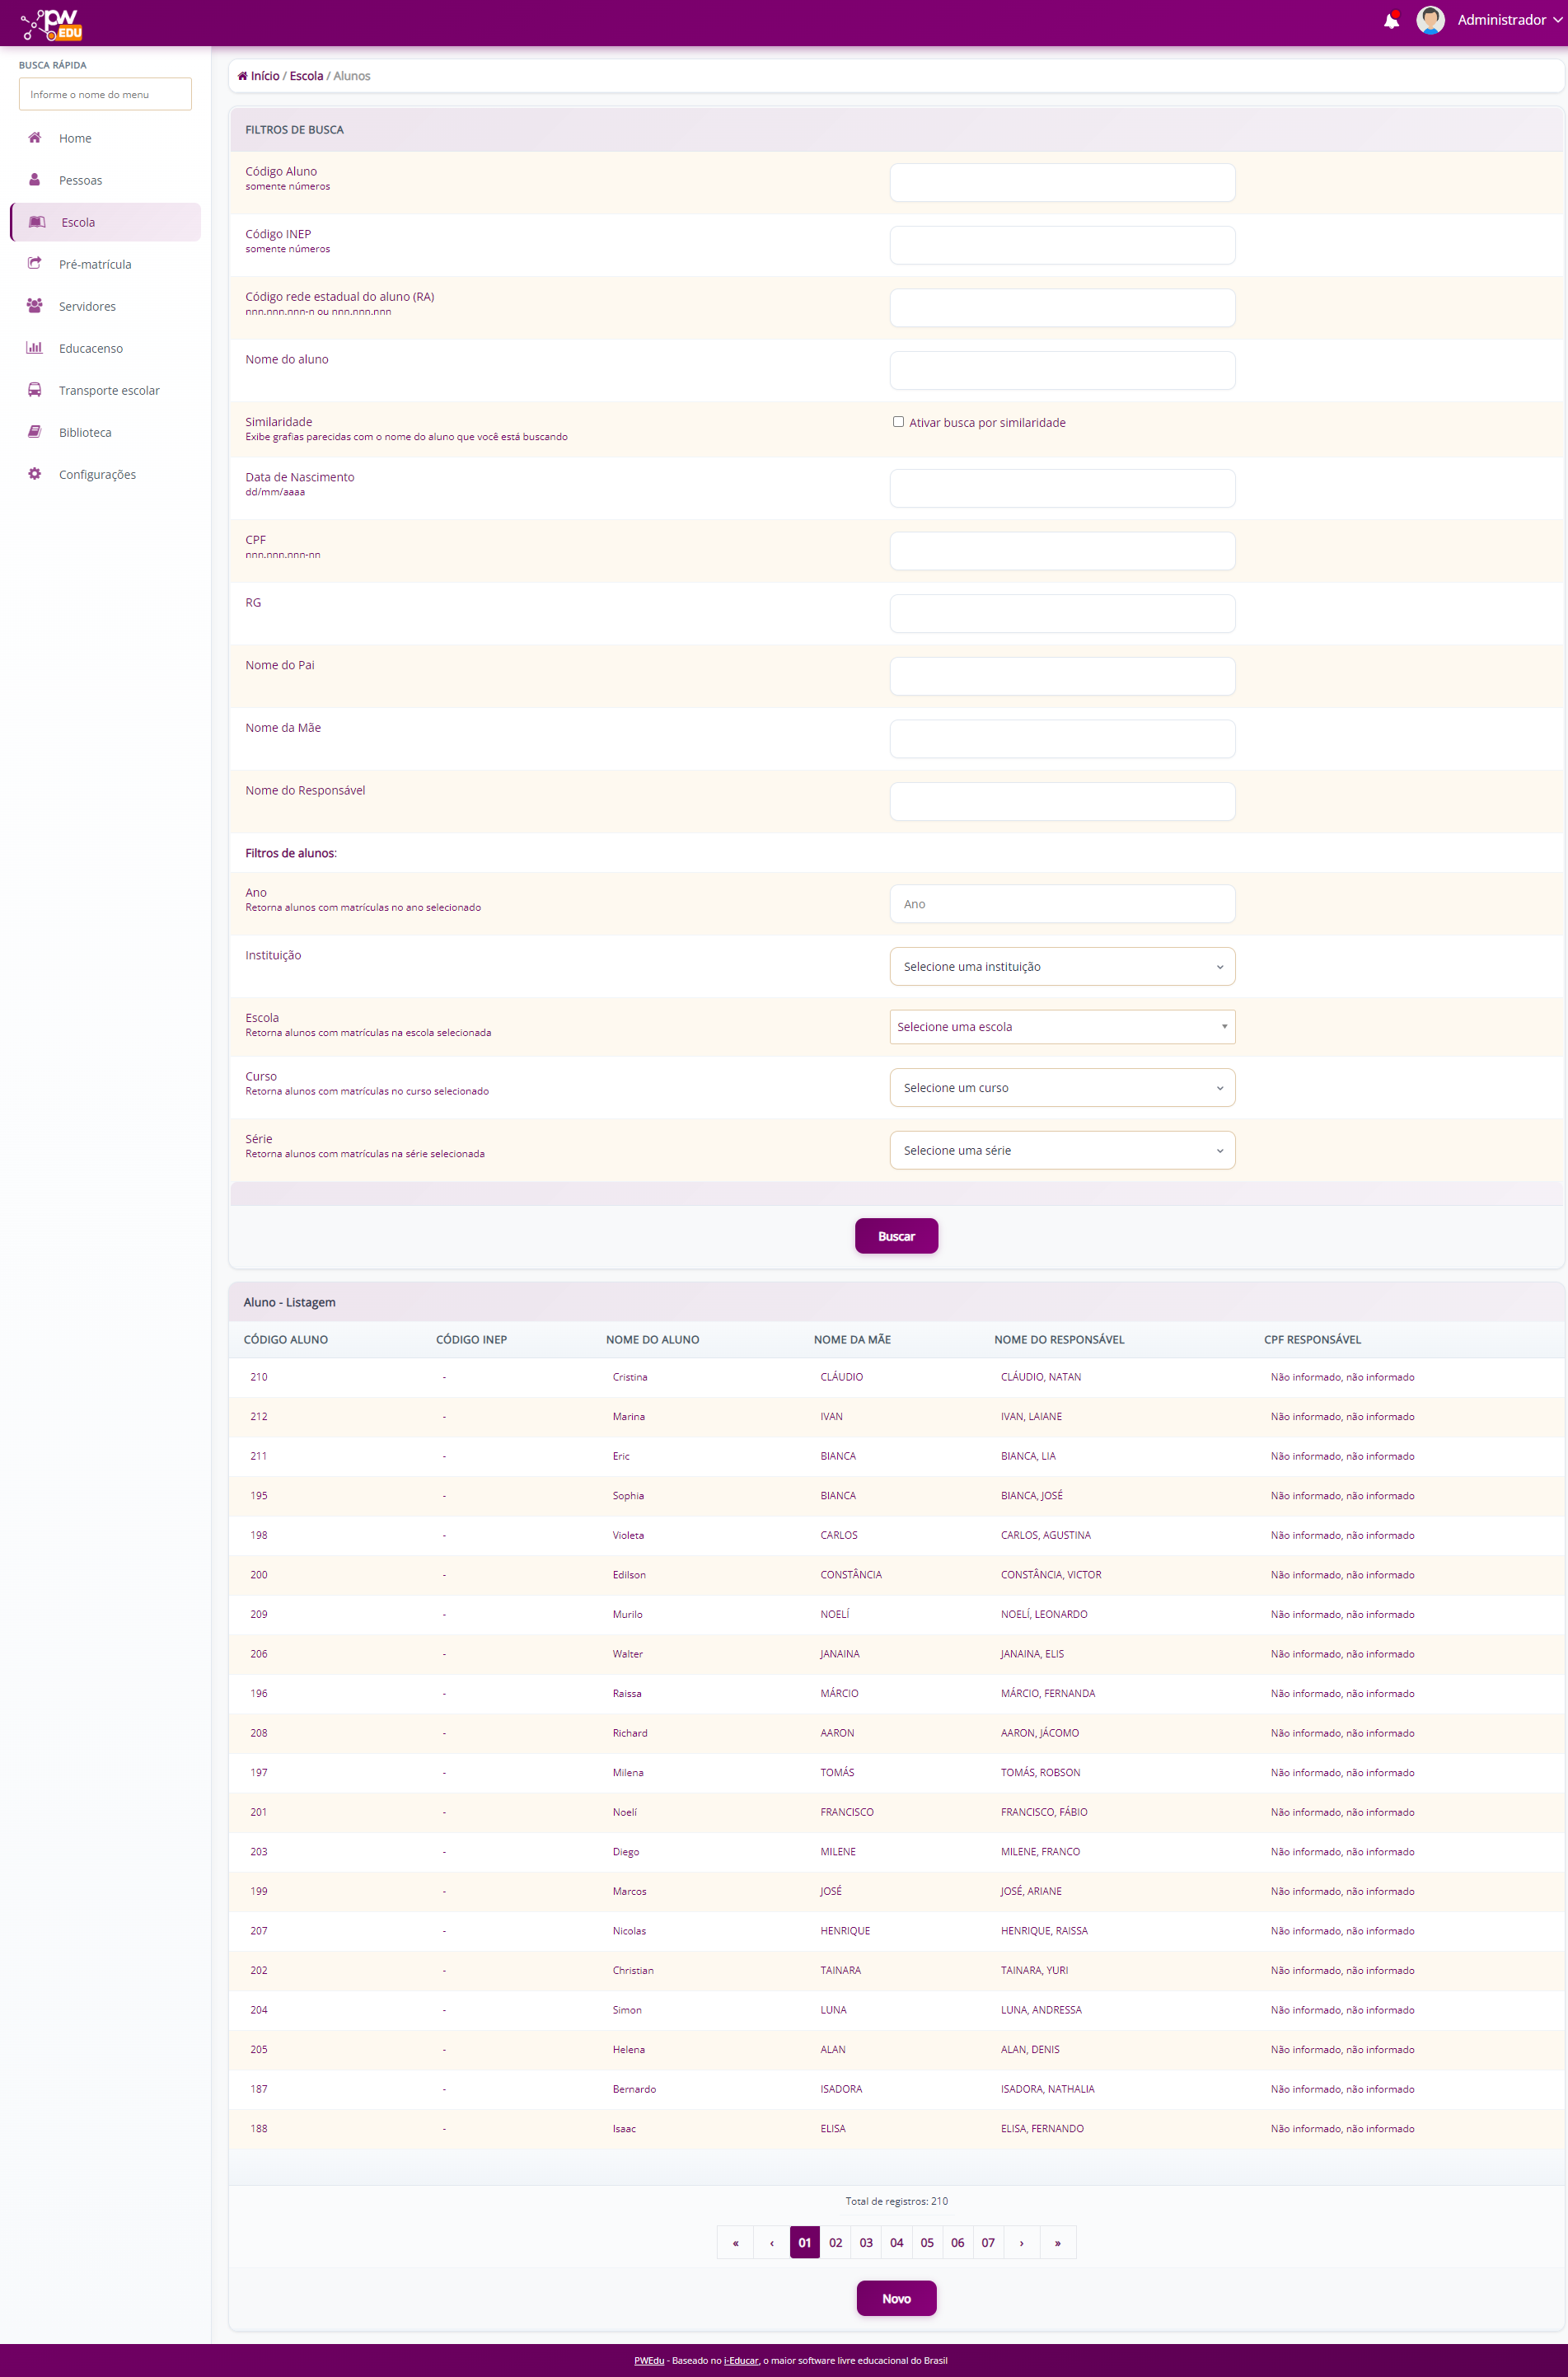
Task: Click the Biblioteca book icon
Action: tap(35, 432)
